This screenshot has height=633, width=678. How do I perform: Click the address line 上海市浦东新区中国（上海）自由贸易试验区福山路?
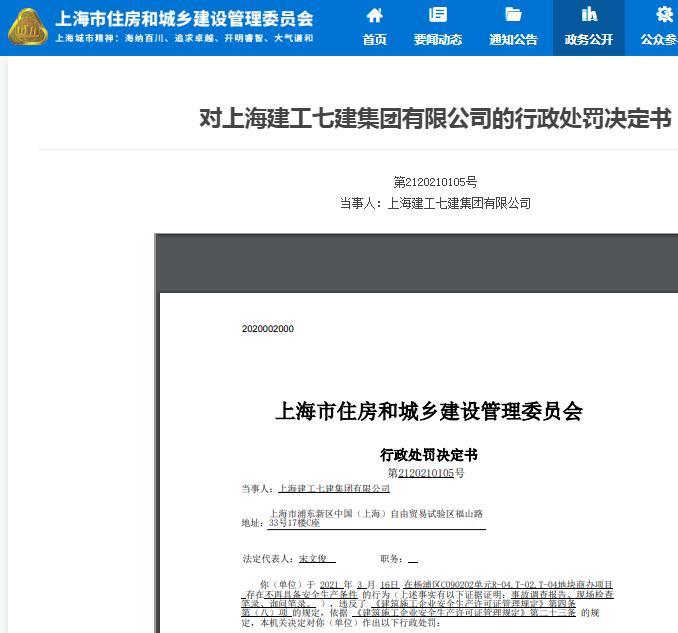tap(376, 514)
